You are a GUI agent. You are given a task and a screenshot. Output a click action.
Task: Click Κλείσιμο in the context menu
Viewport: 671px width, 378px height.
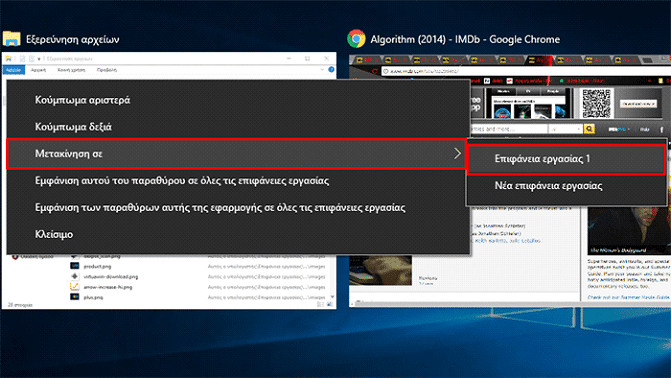click(x=54, y=235)
